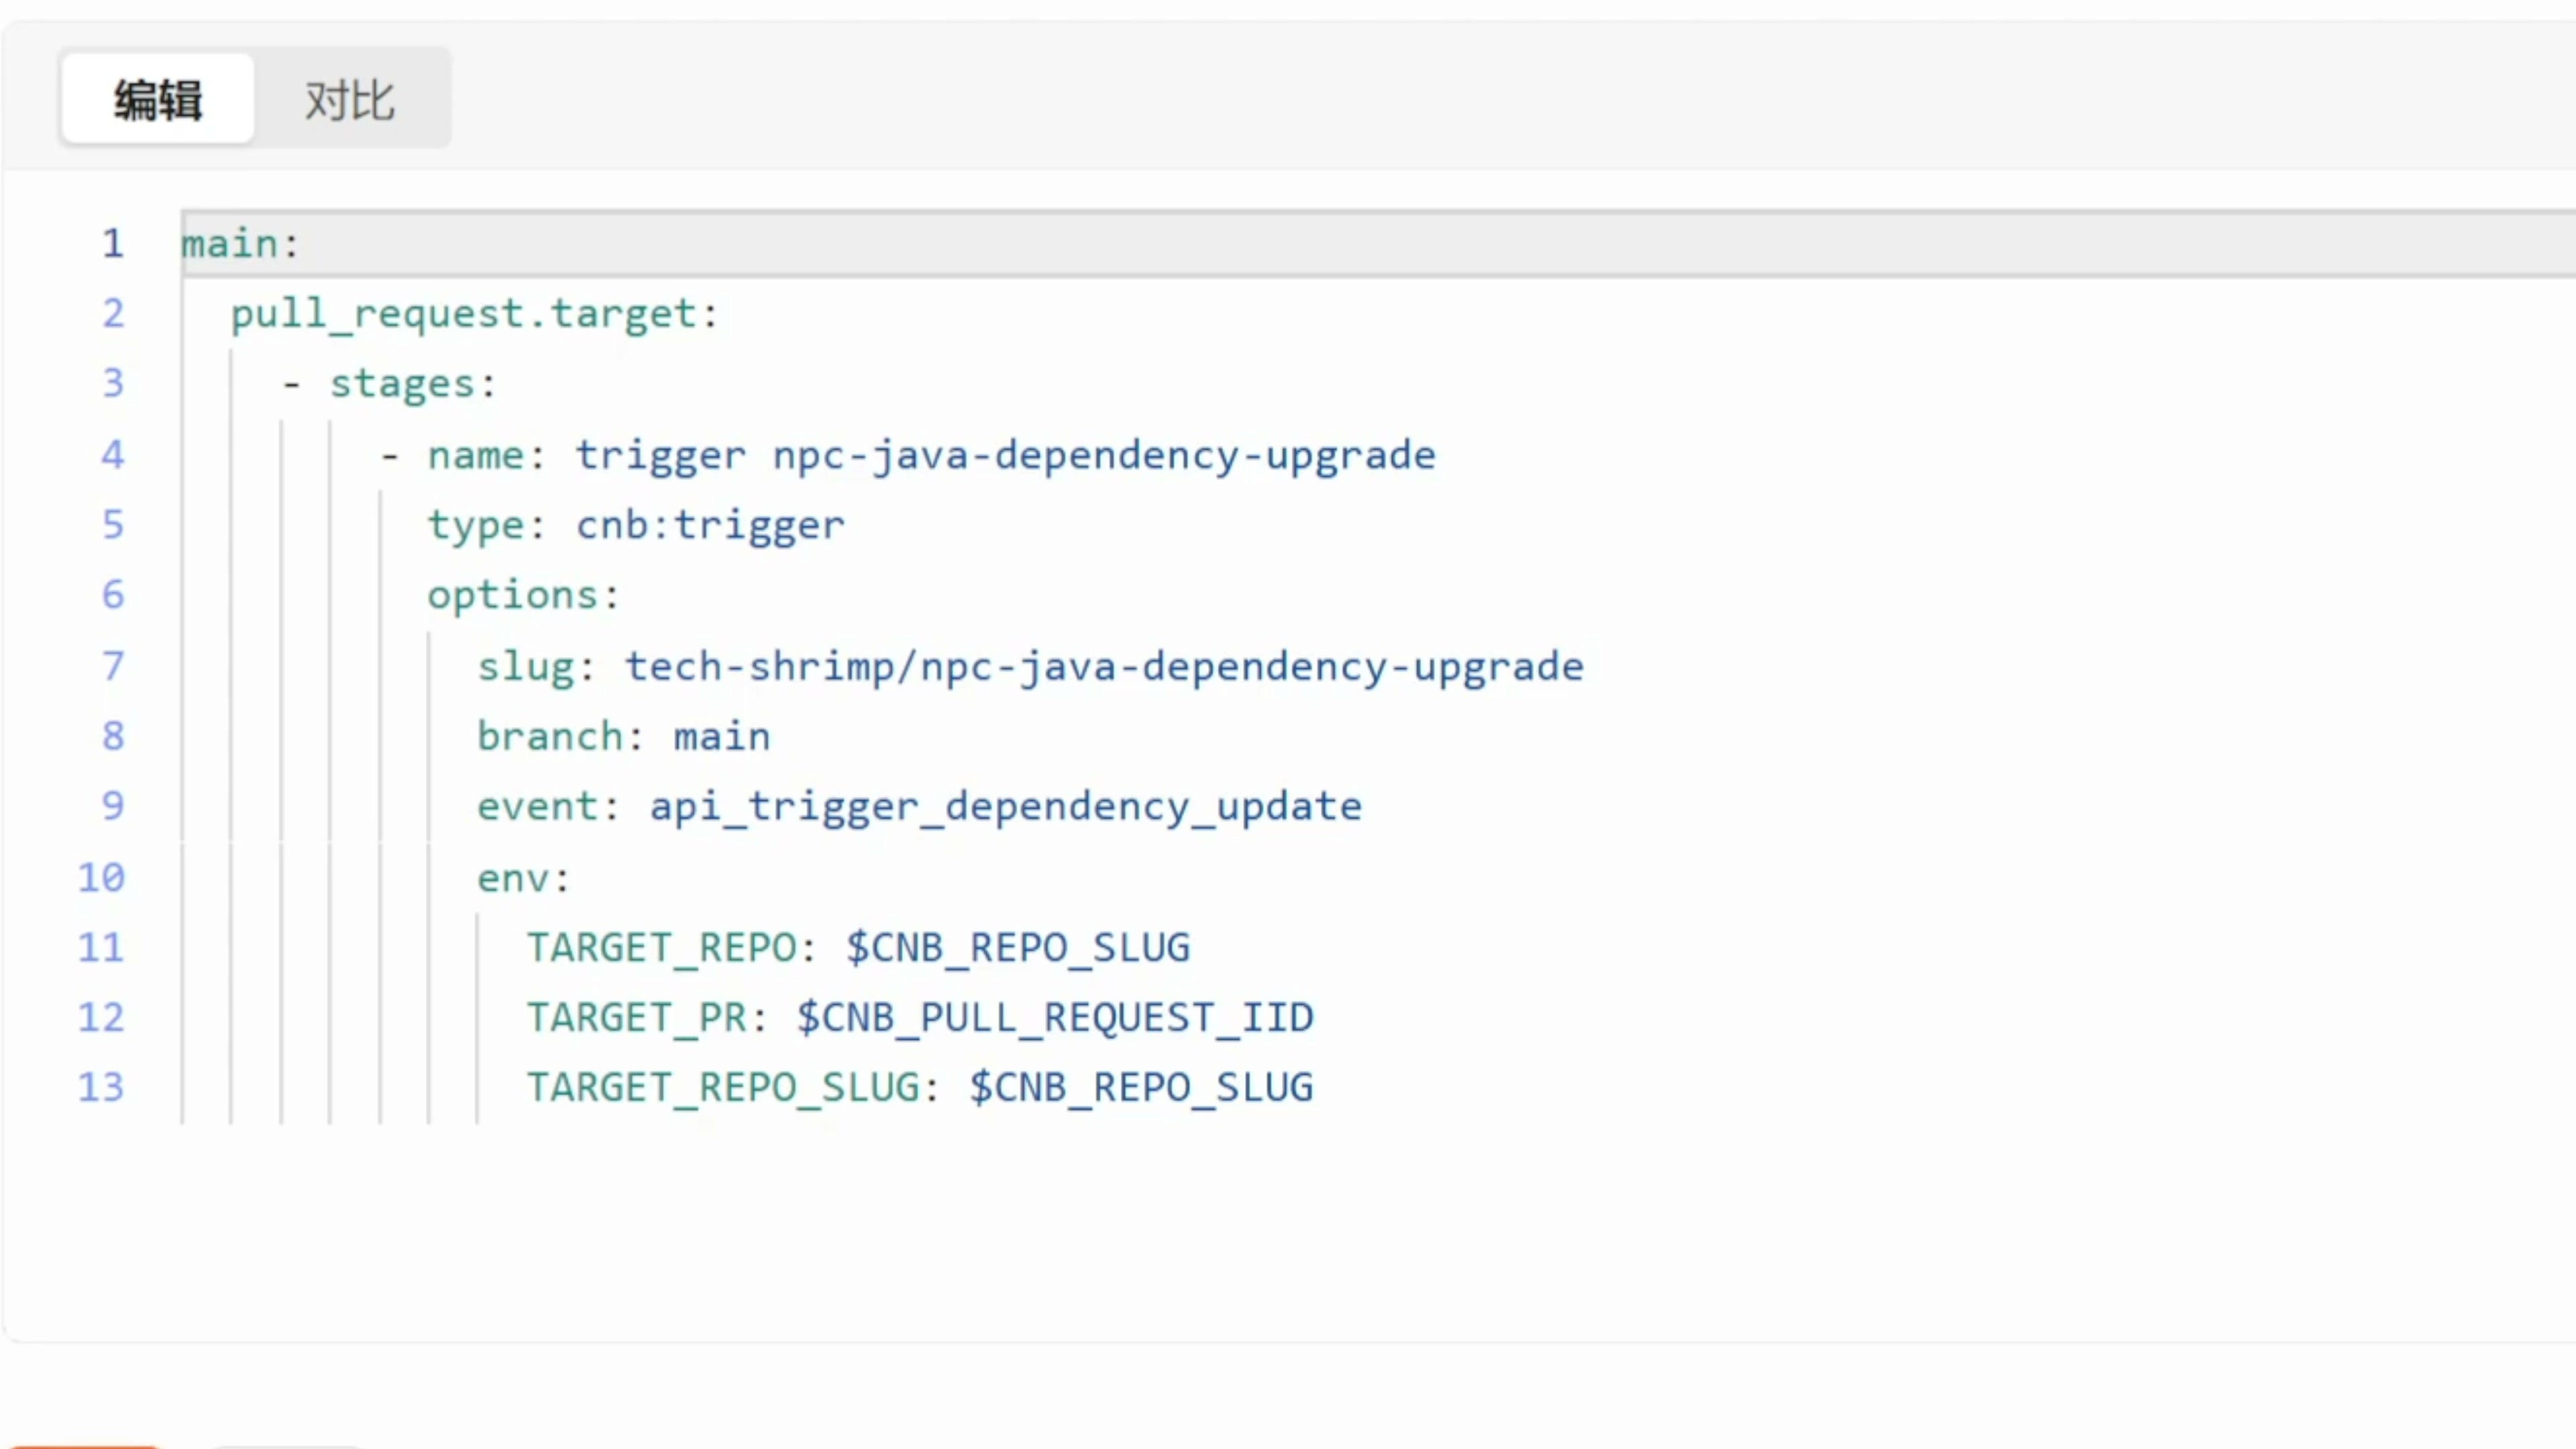The height and width of the screenshot is (1449, 2576).
Task: Click the "name" key on line 4
Action: [476, 456]
